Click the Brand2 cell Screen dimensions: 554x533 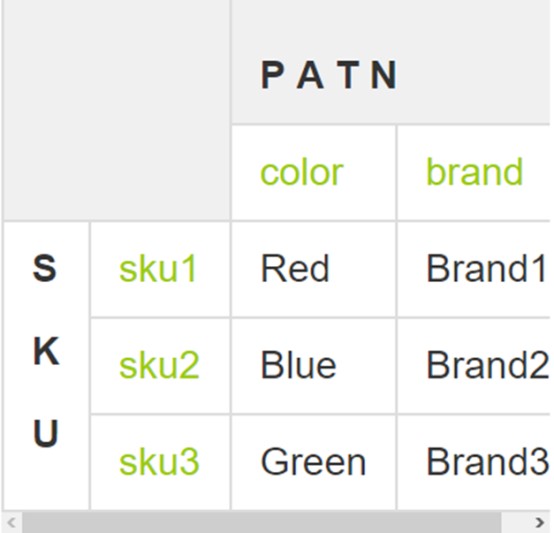pos(488,365)
